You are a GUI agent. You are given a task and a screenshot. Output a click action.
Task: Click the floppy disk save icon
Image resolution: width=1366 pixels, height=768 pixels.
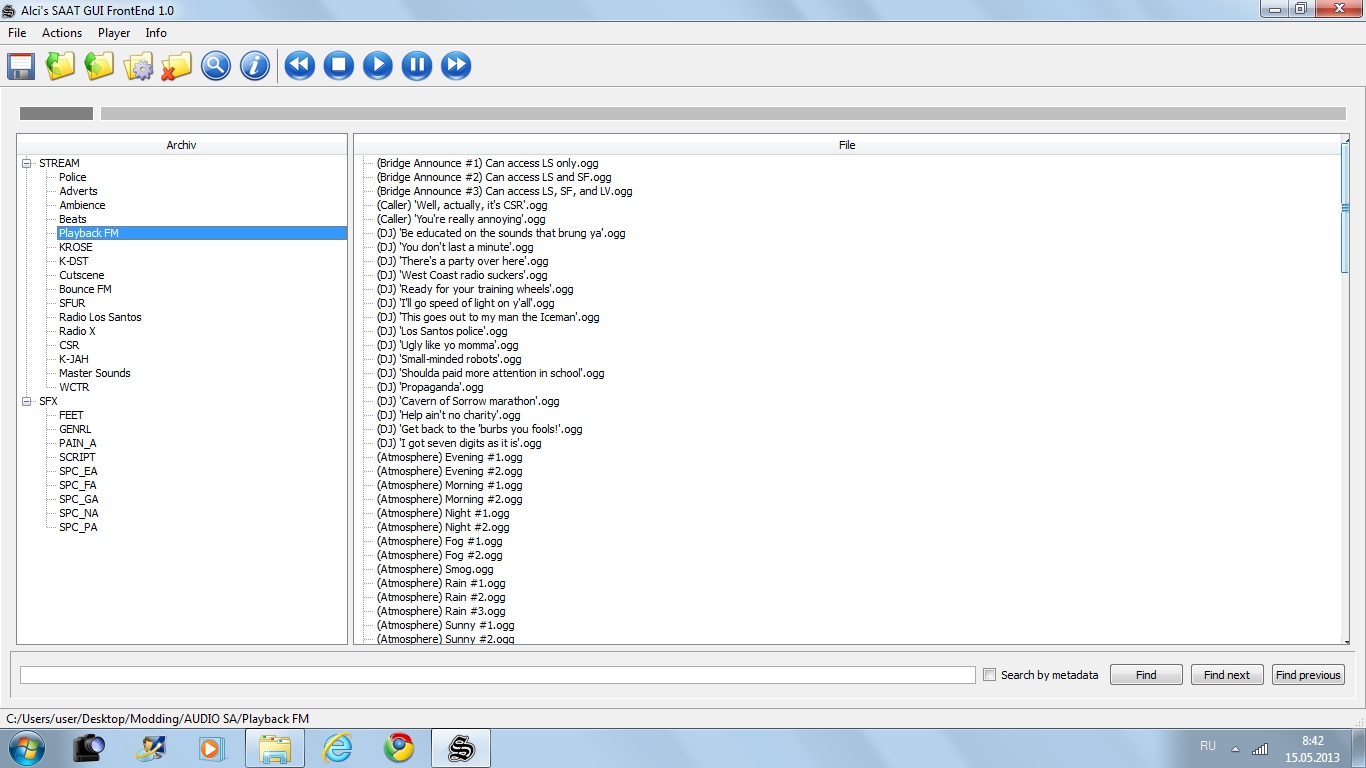21,66
